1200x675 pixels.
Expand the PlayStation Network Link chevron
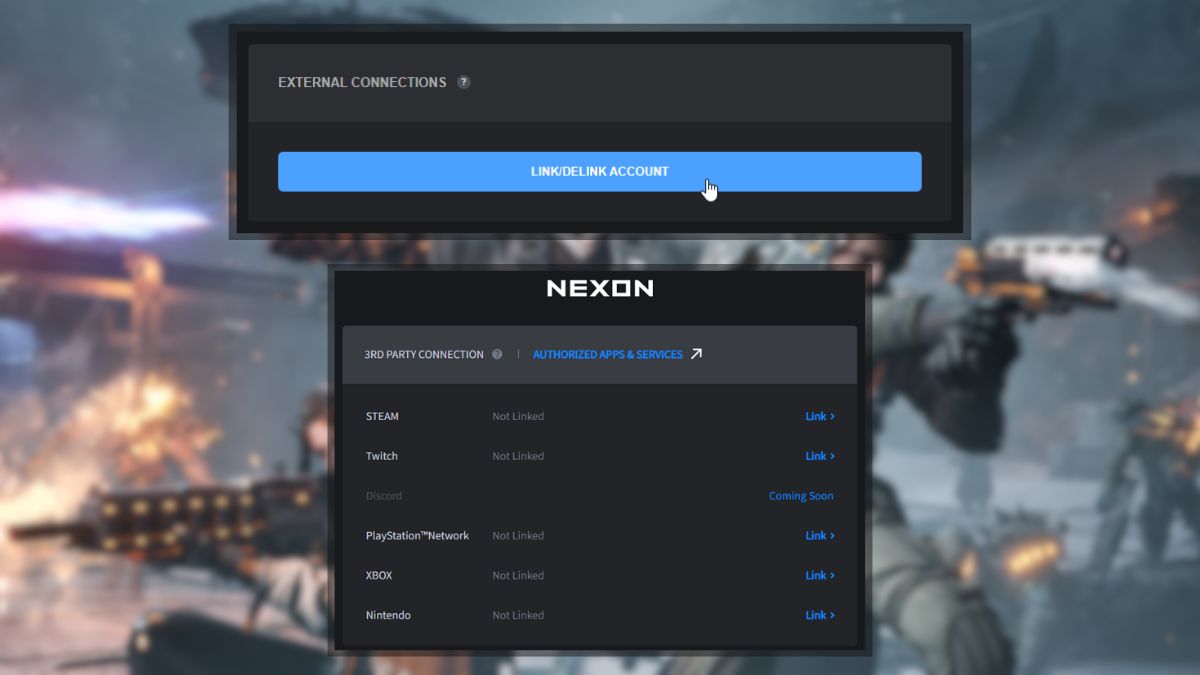click(834, 535)
